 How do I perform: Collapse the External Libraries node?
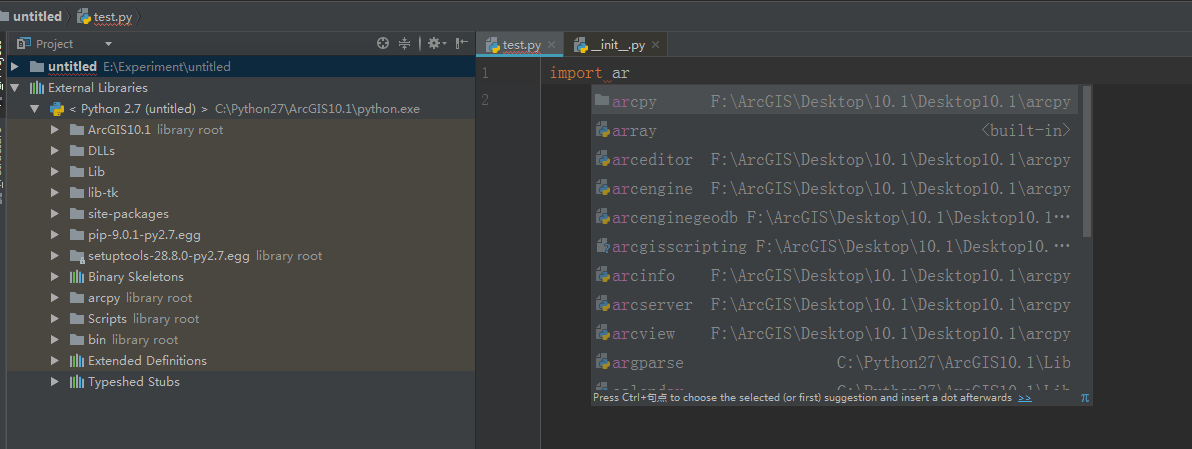tap(15, 87)
